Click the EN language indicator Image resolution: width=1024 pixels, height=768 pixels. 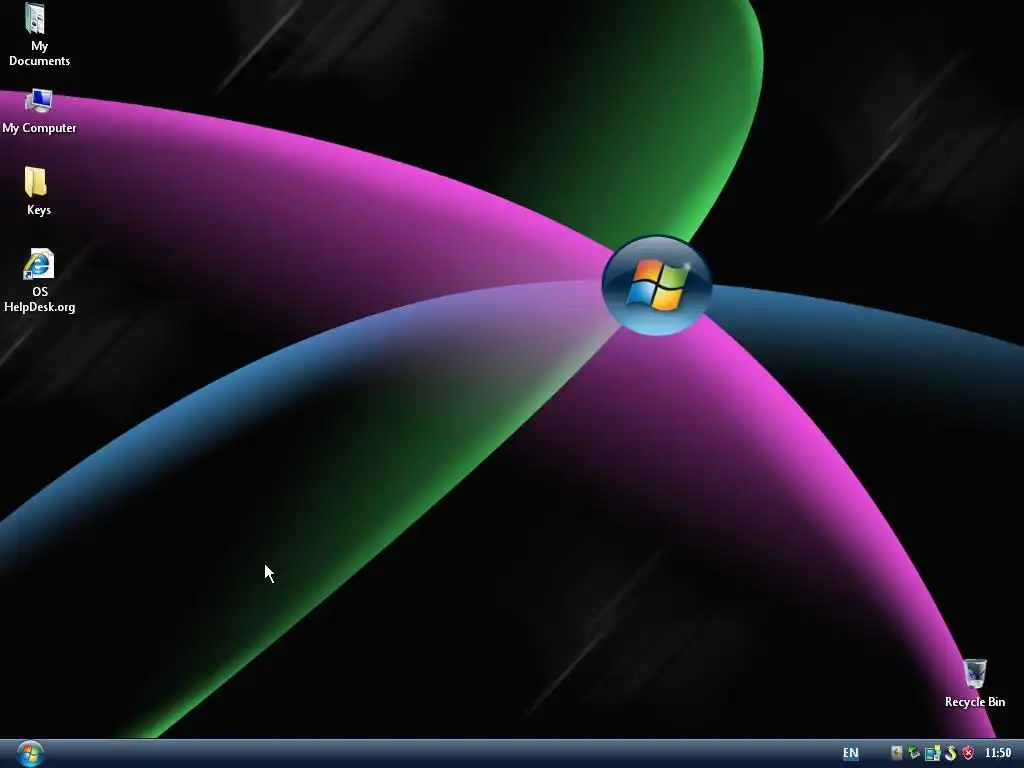click(850, 753)
